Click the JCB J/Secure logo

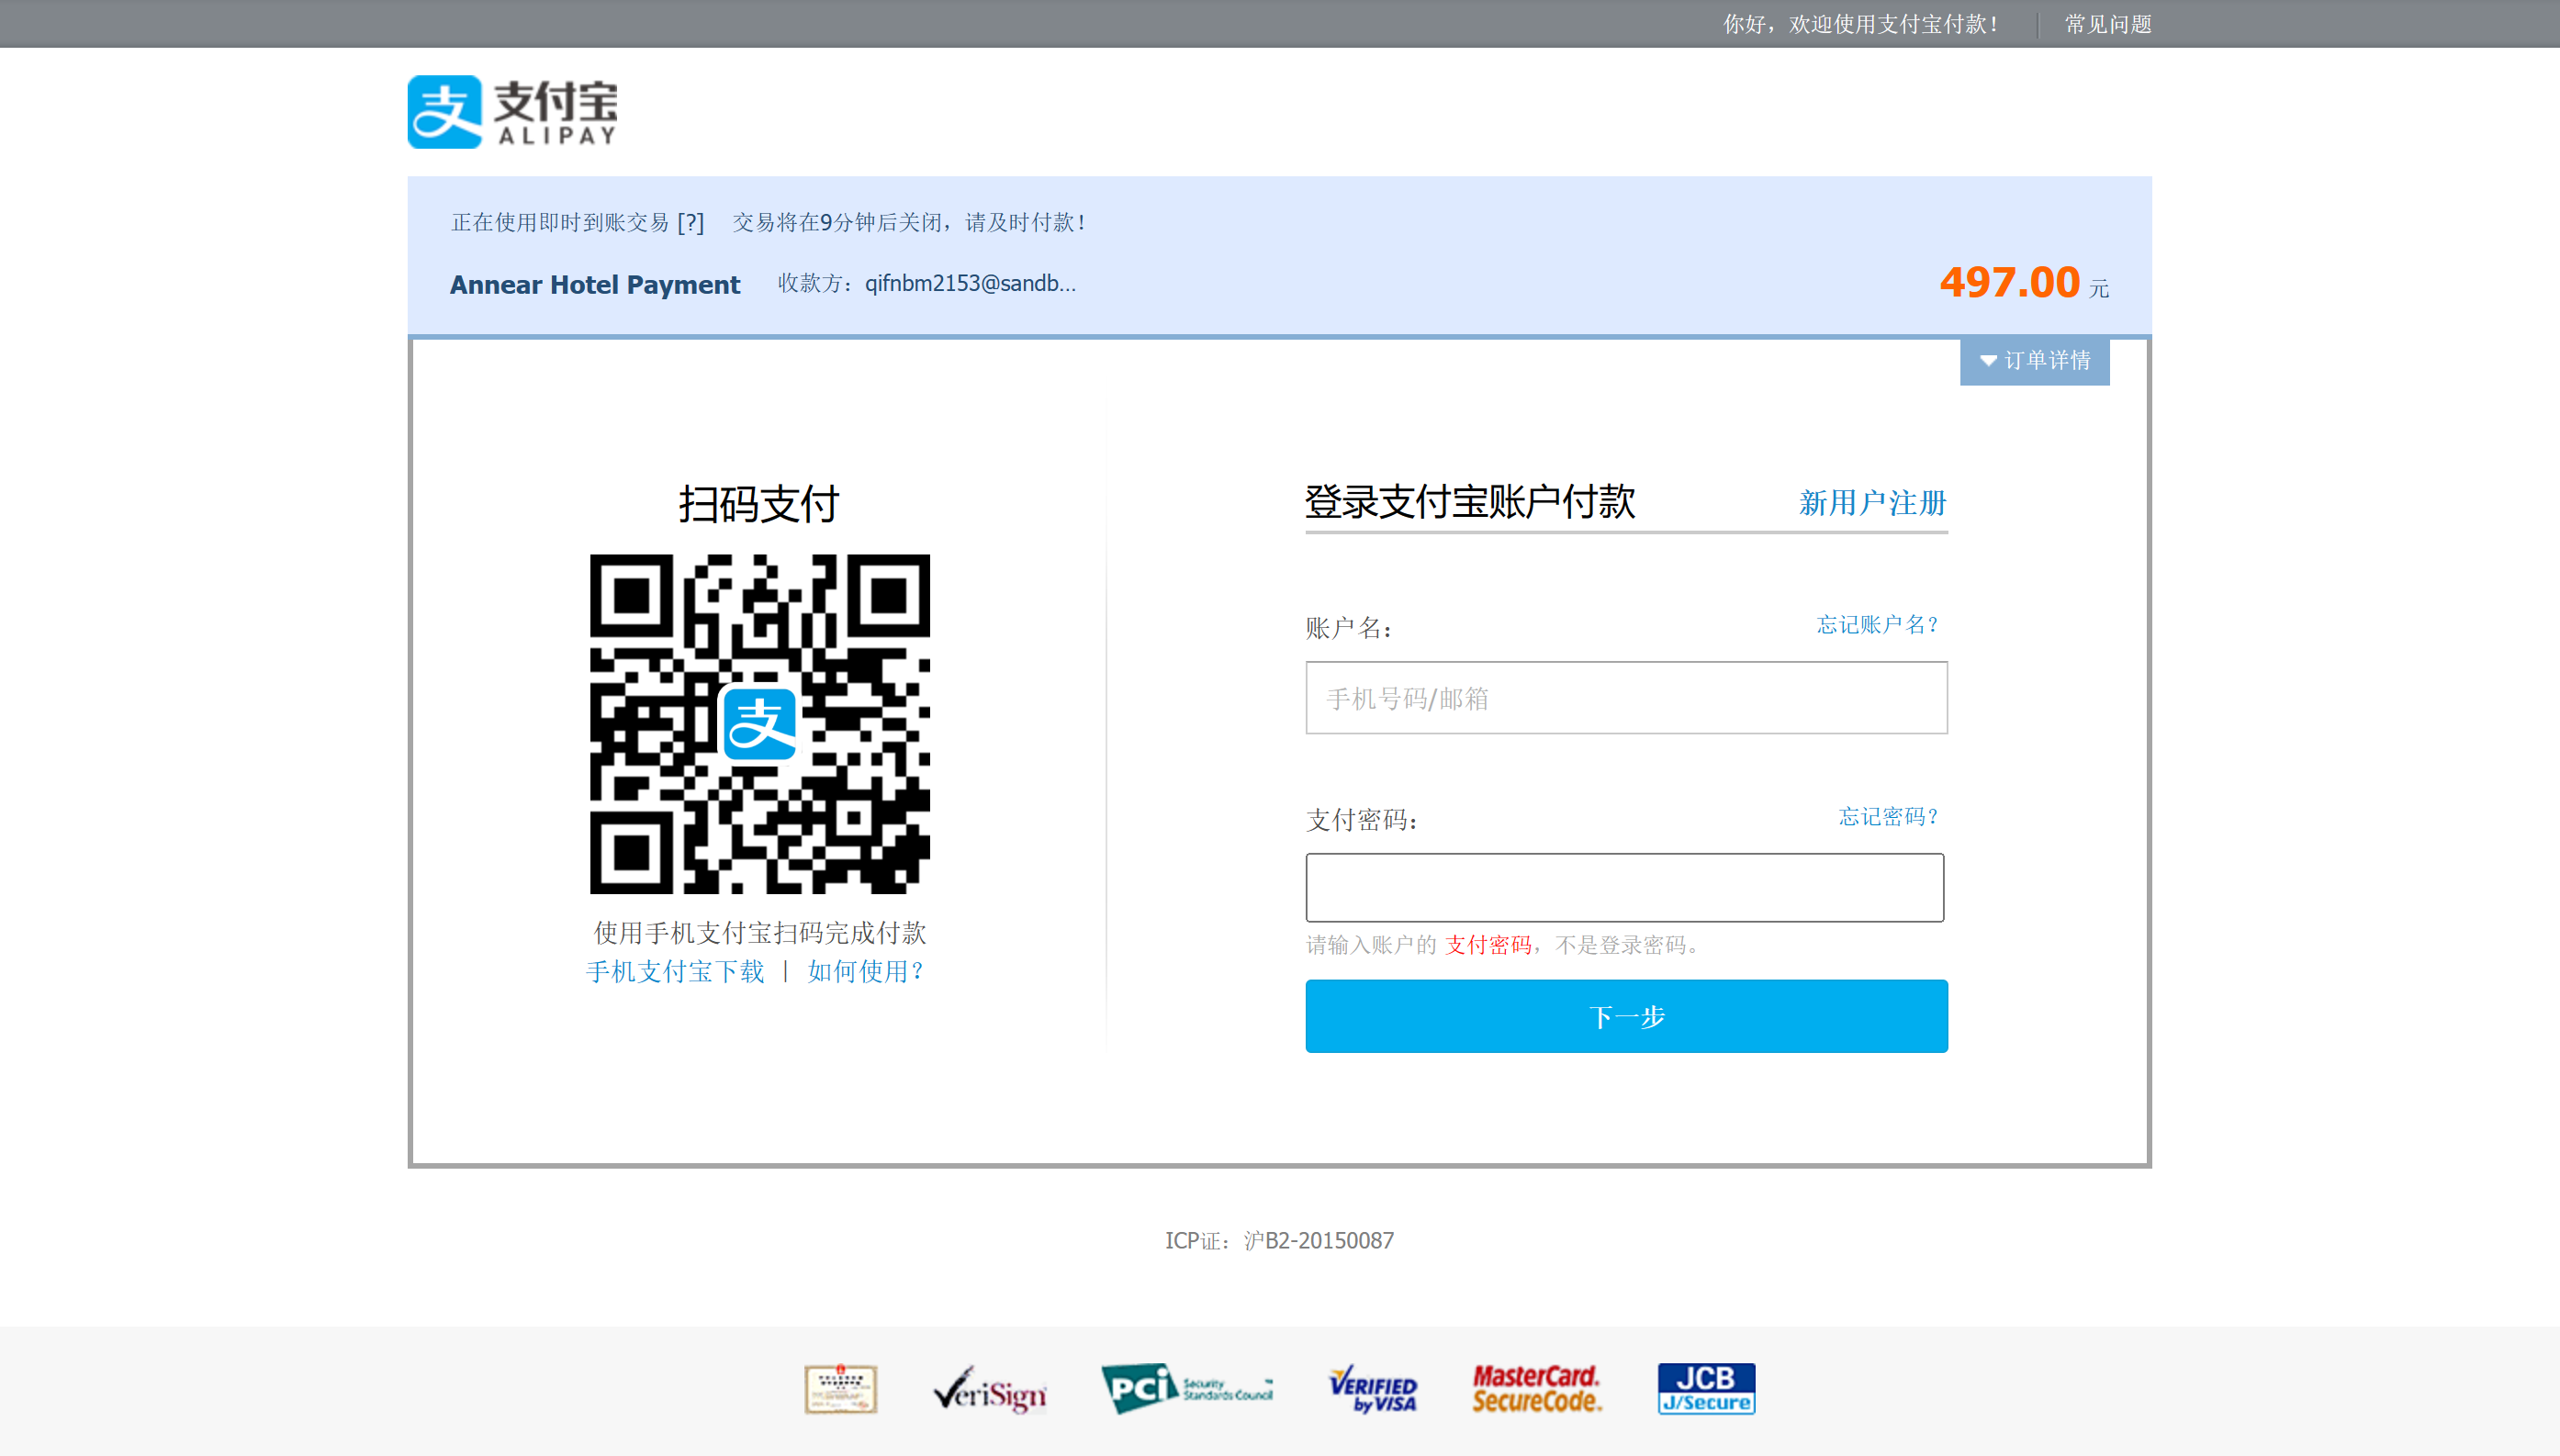pyautogui.click(x=1706, y=1389)
